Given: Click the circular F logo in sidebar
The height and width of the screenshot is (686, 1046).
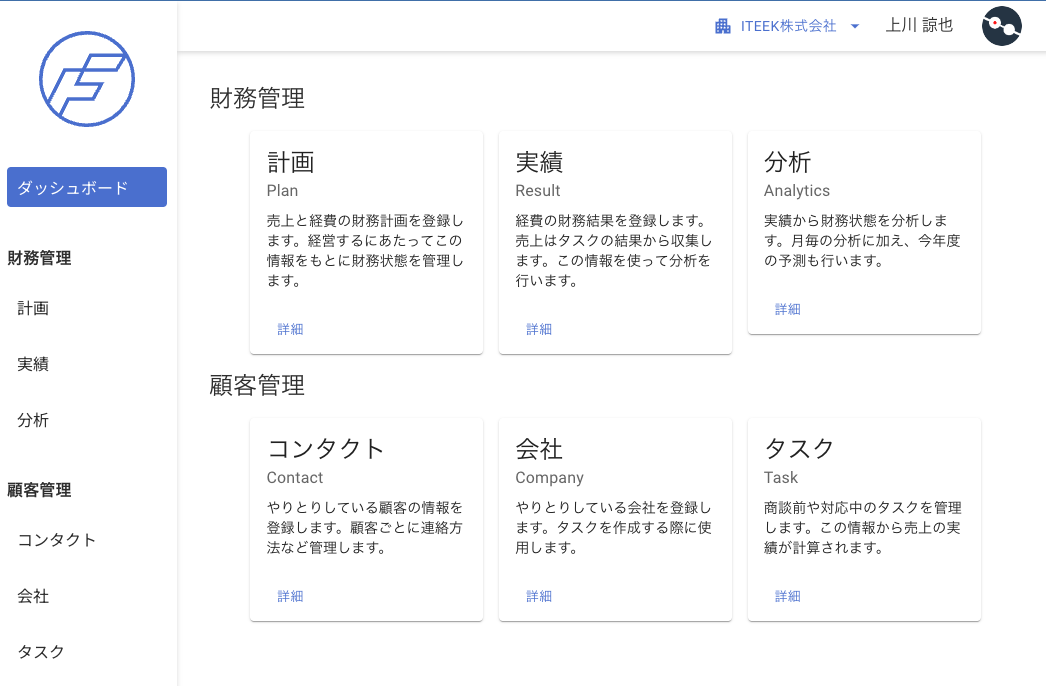Looking at the screenshot, I should click(87, 79).
